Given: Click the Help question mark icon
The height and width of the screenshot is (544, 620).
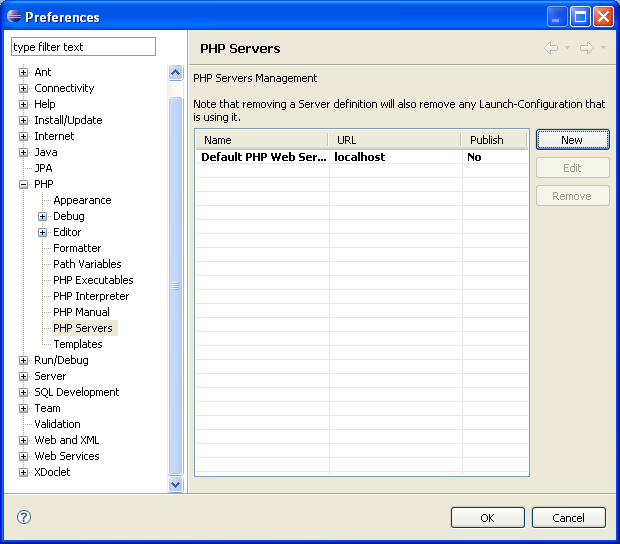Looking at the screenshot, I should coord(24,517).
